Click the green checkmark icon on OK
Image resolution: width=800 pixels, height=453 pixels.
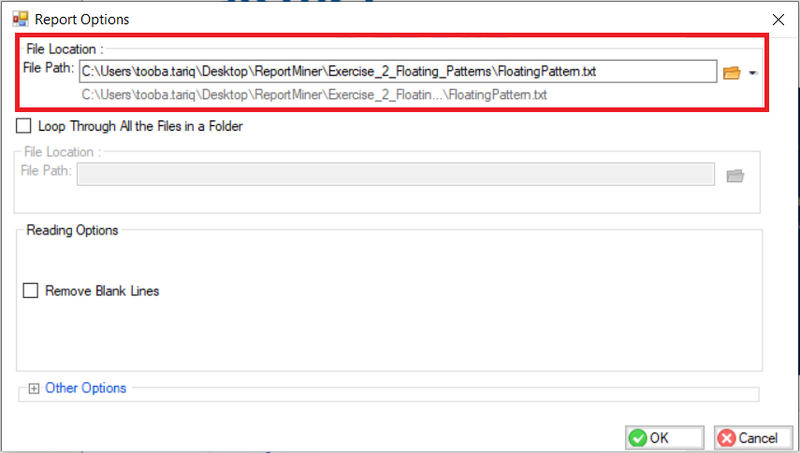(638, 438)
